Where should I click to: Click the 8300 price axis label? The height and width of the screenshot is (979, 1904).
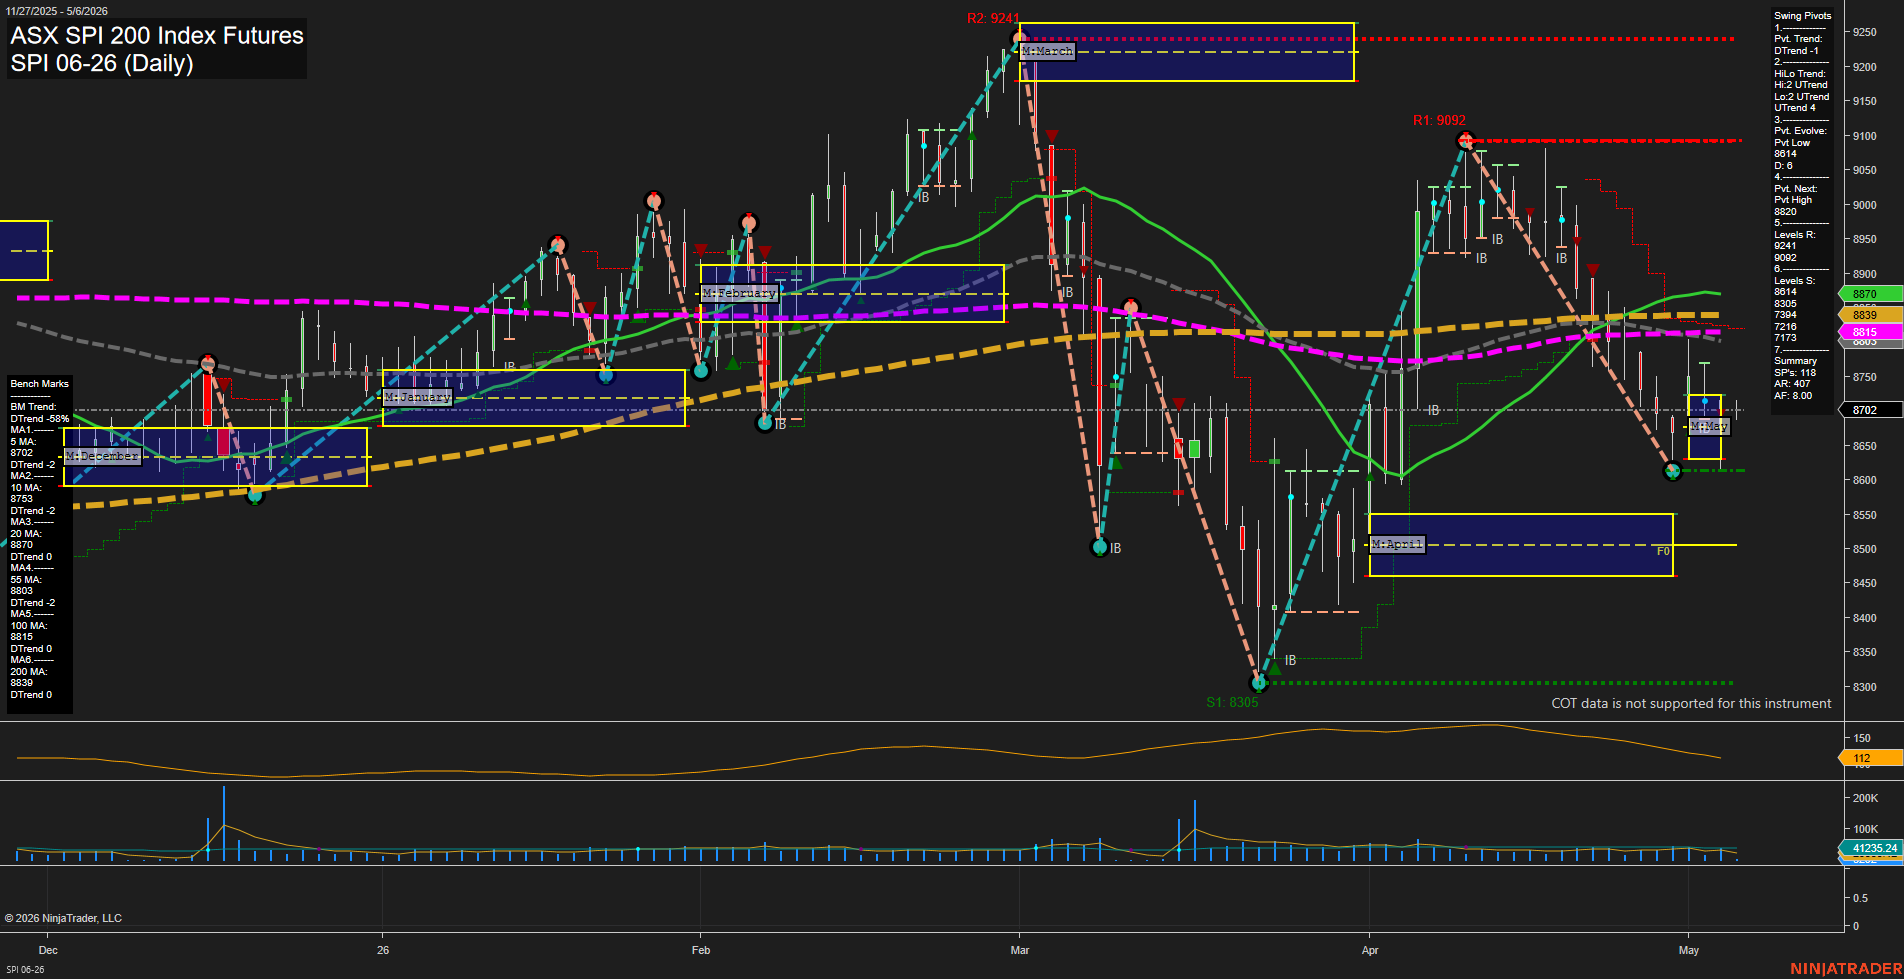pos(1864,687)
